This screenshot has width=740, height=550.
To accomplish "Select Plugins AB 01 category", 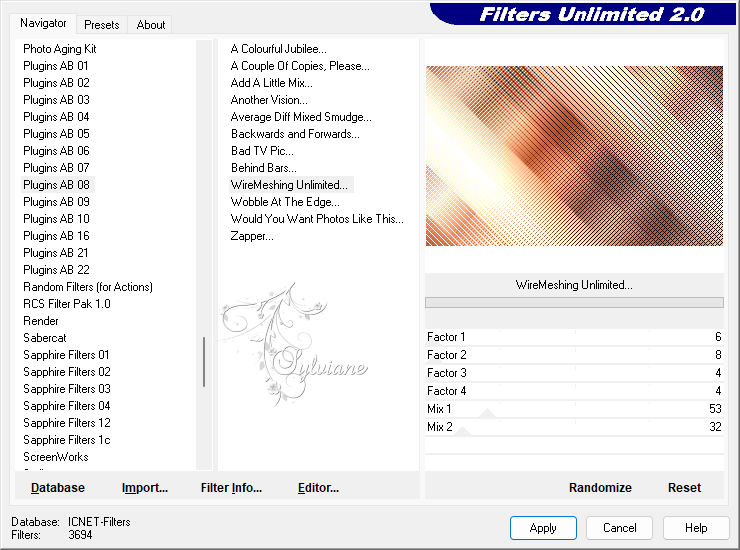I will tap(56, 66).
